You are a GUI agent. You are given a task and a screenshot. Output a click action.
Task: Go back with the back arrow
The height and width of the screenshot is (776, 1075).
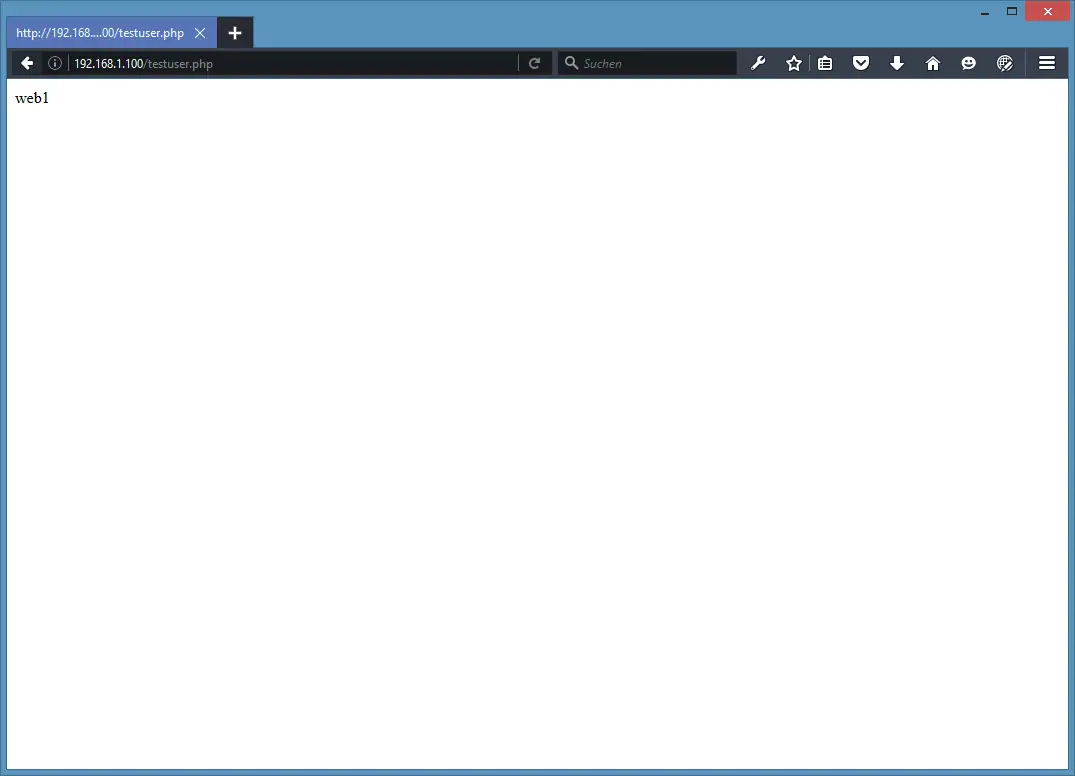click(x=27, y=63)
